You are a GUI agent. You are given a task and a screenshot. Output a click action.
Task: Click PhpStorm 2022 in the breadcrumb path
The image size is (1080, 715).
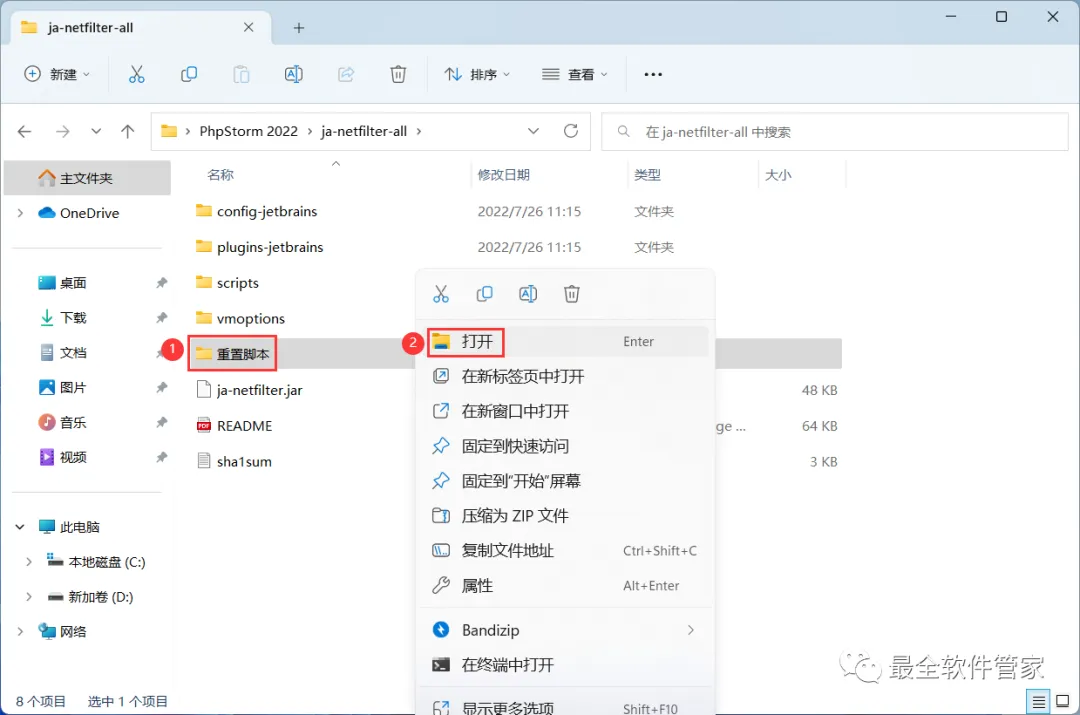[249, 131]
